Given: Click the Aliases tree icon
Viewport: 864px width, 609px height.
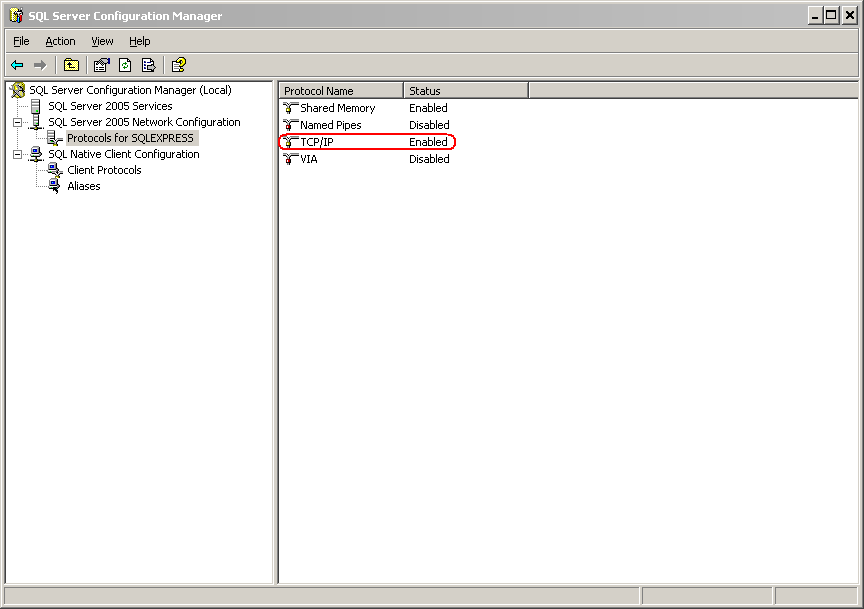Looking at the screenshot, I should (55, 186).
